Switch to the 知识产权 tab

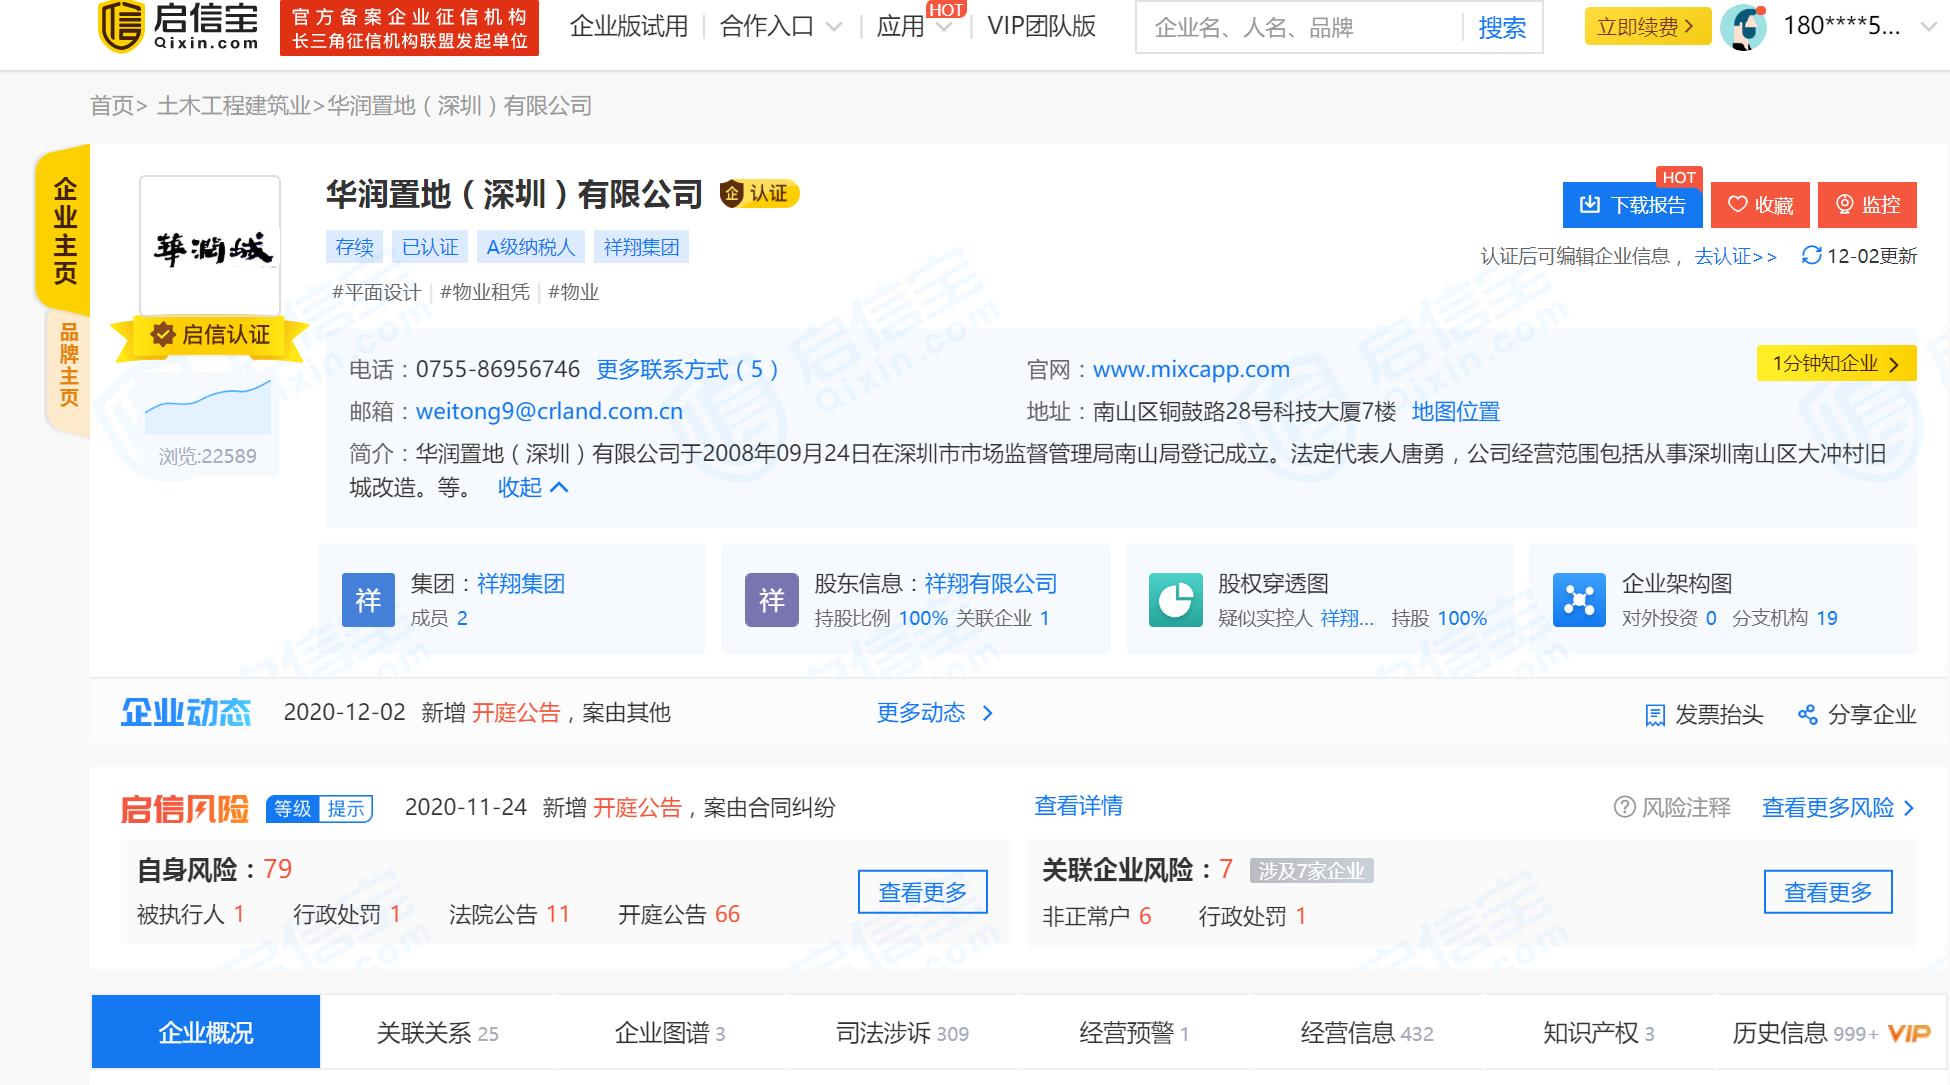(x=1597, y=1033)
